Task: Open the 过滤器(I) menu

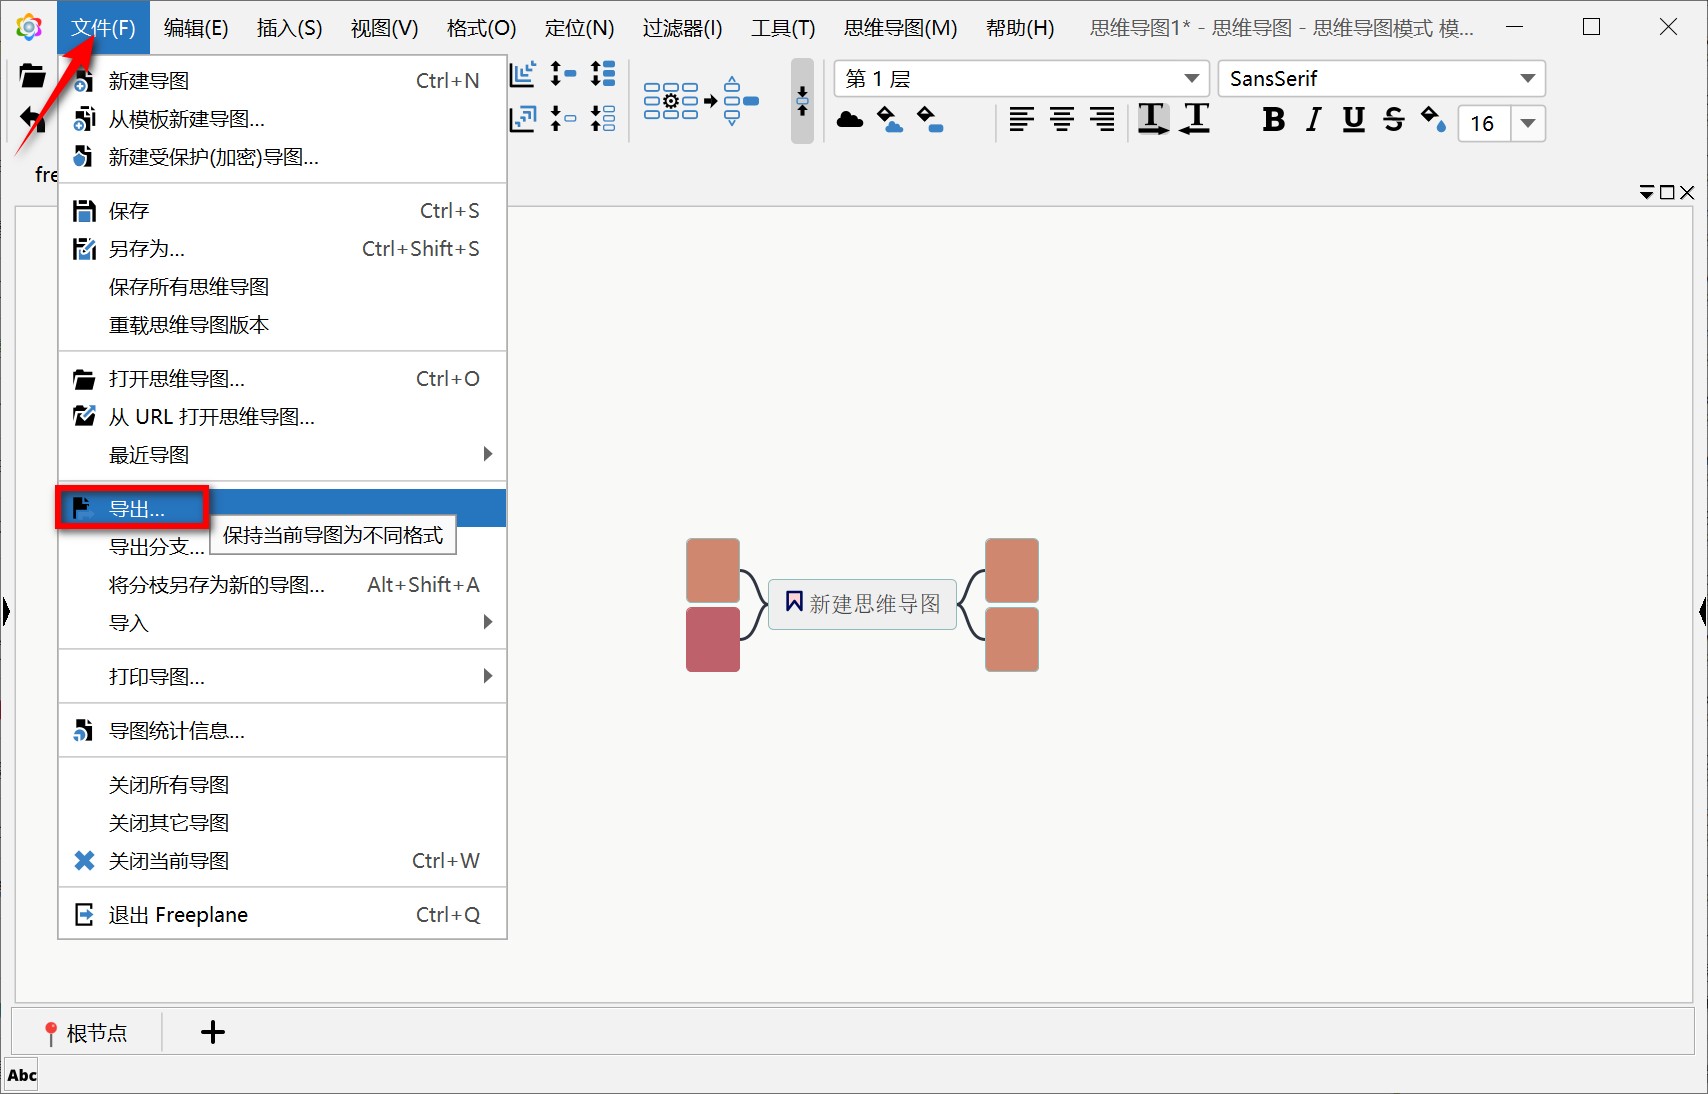Action: 683,28
